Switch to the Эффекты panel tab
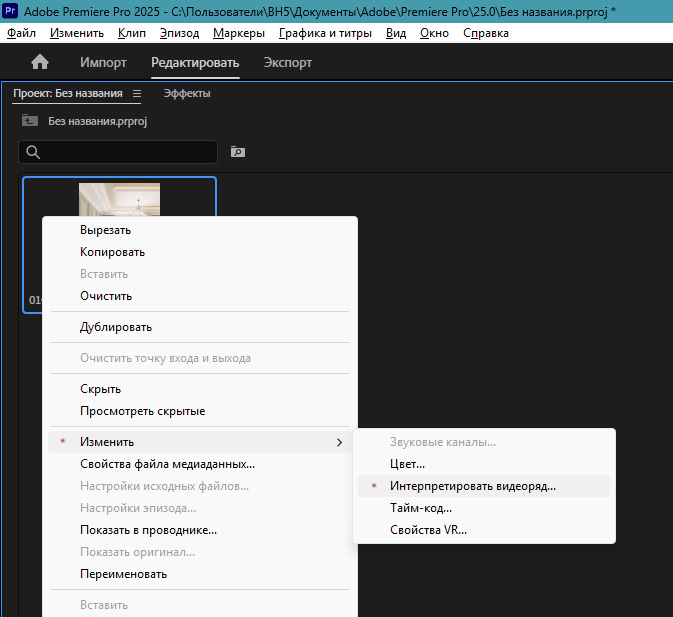Screen dimensions: 673x617 (x=187, y=93)
